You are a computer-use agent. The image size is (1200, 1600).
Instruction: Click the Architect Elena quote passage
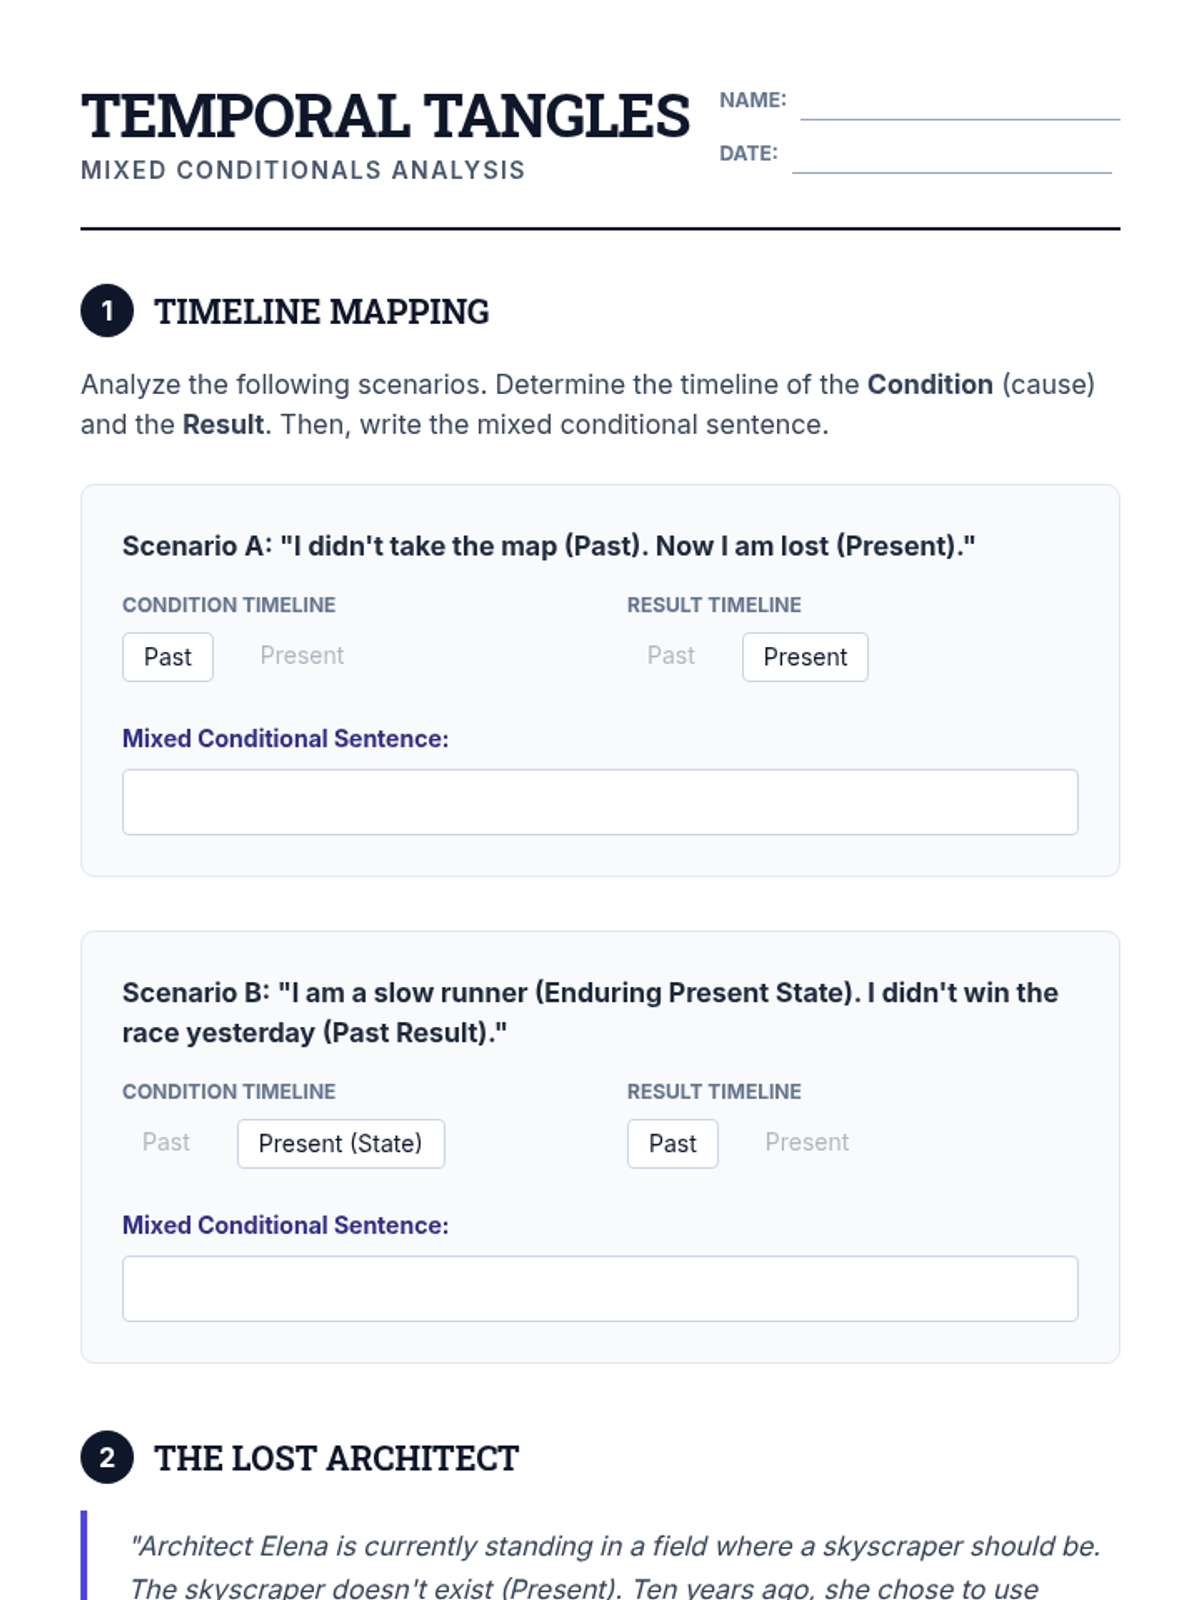(615, 1566)
